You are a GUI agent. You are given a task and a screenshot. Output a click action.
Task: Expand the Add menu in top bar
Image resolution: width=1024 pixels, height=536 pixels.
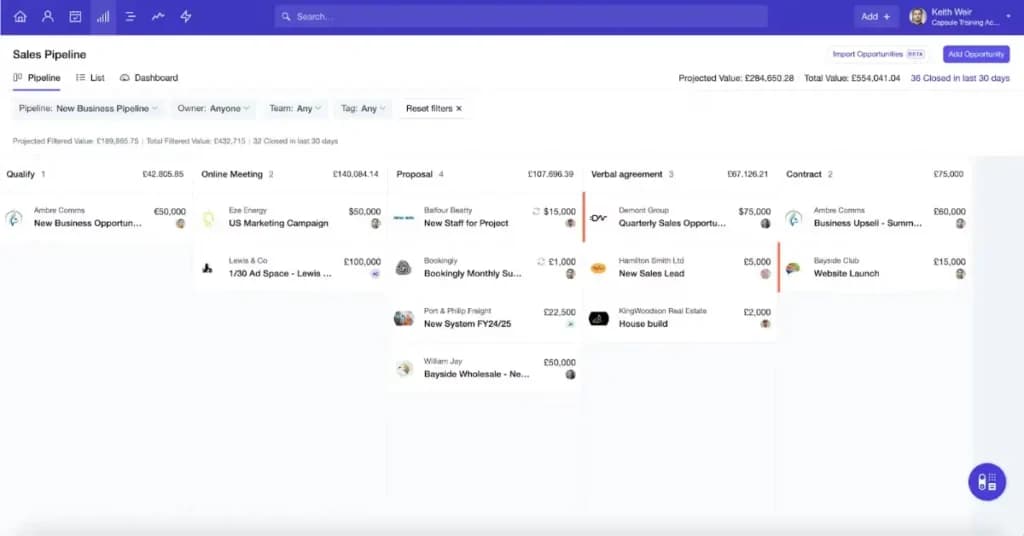[875, 16]
